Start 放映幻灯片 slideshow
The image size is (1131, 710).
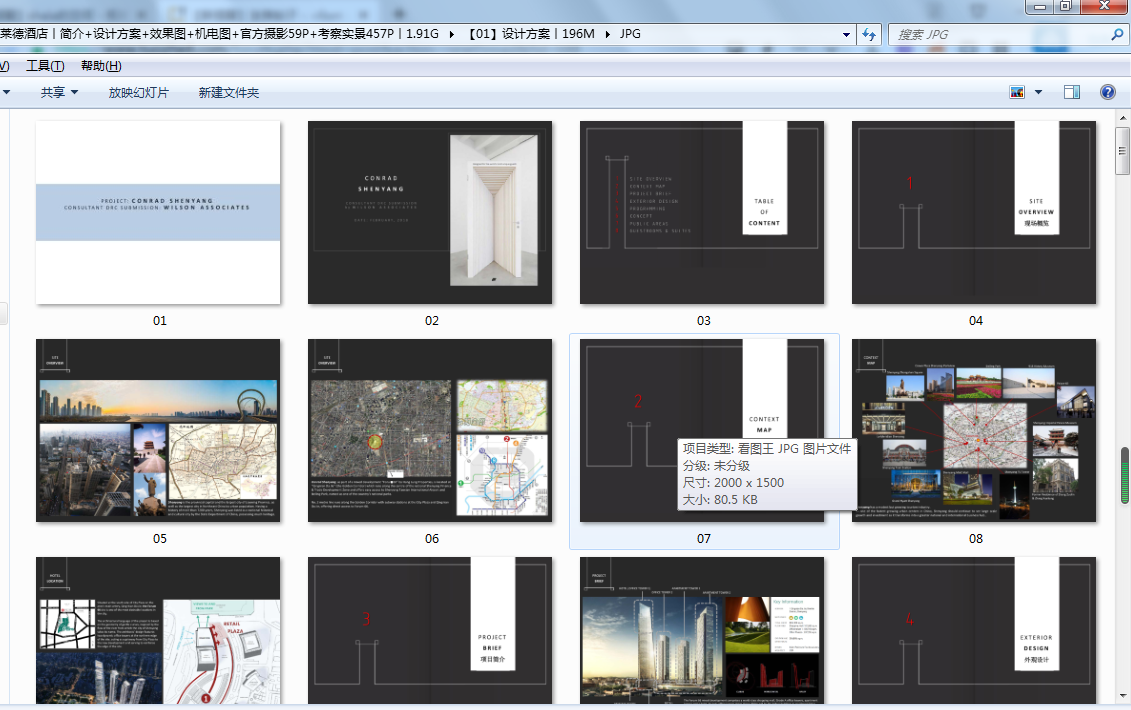tap(138, 92)
